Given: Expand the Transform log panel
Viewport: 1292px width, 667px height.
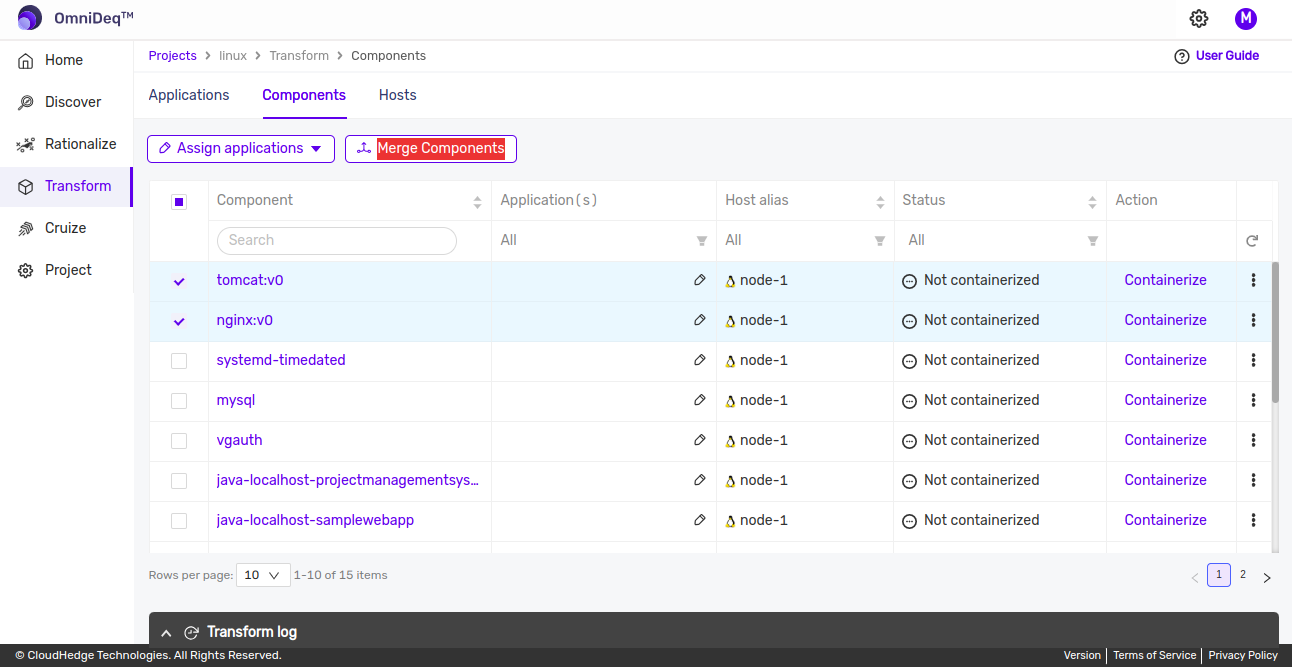Looking at the screenshot, I should 166,632.
